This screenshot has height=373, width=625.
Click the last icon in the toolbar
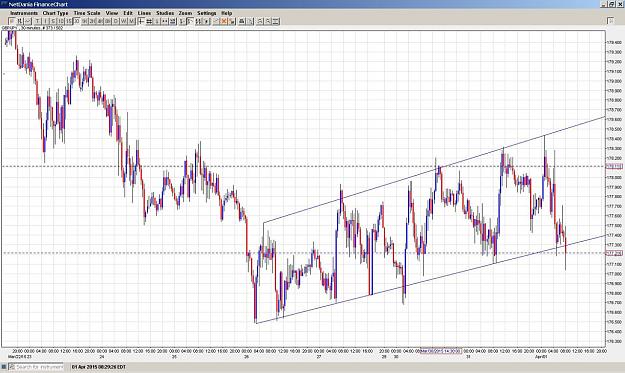point(275,21)
